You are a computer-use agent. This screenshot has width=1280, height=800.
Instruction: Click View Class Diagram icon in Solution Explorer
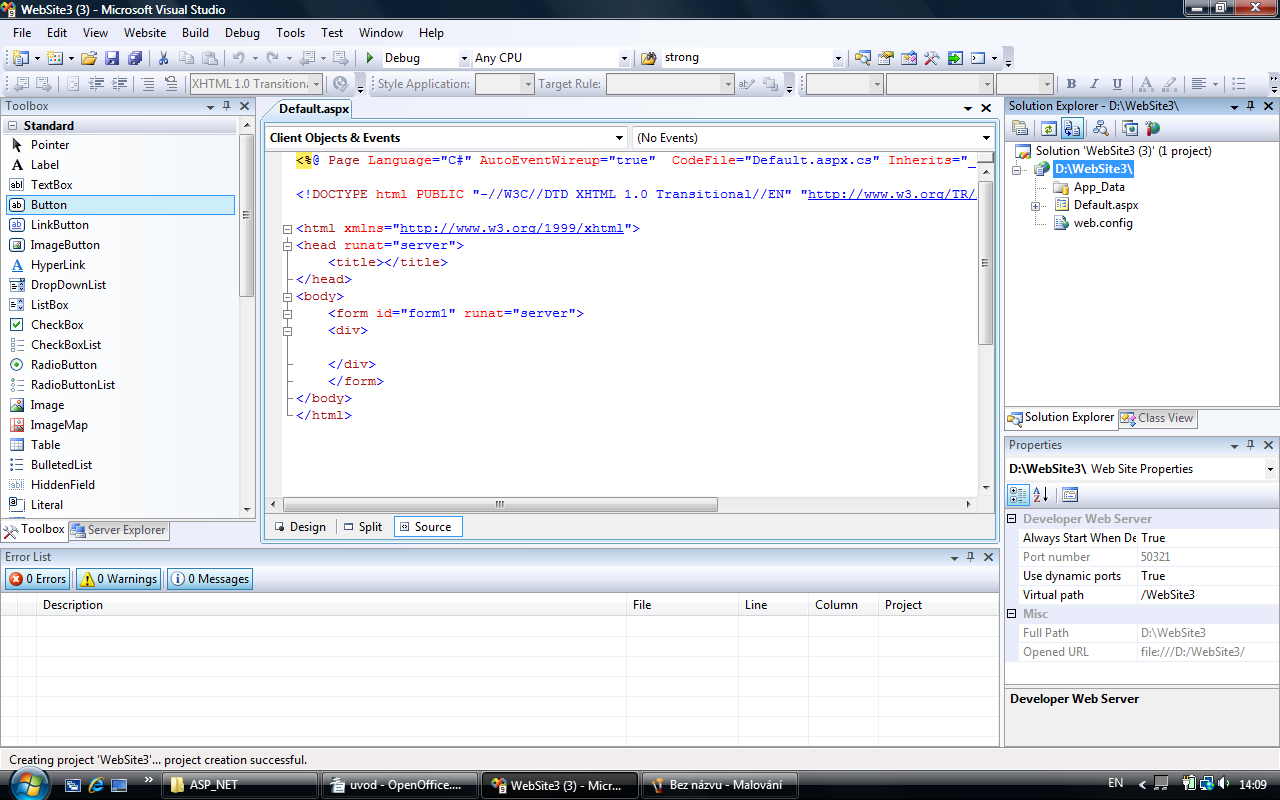(x=1101, y=128)
